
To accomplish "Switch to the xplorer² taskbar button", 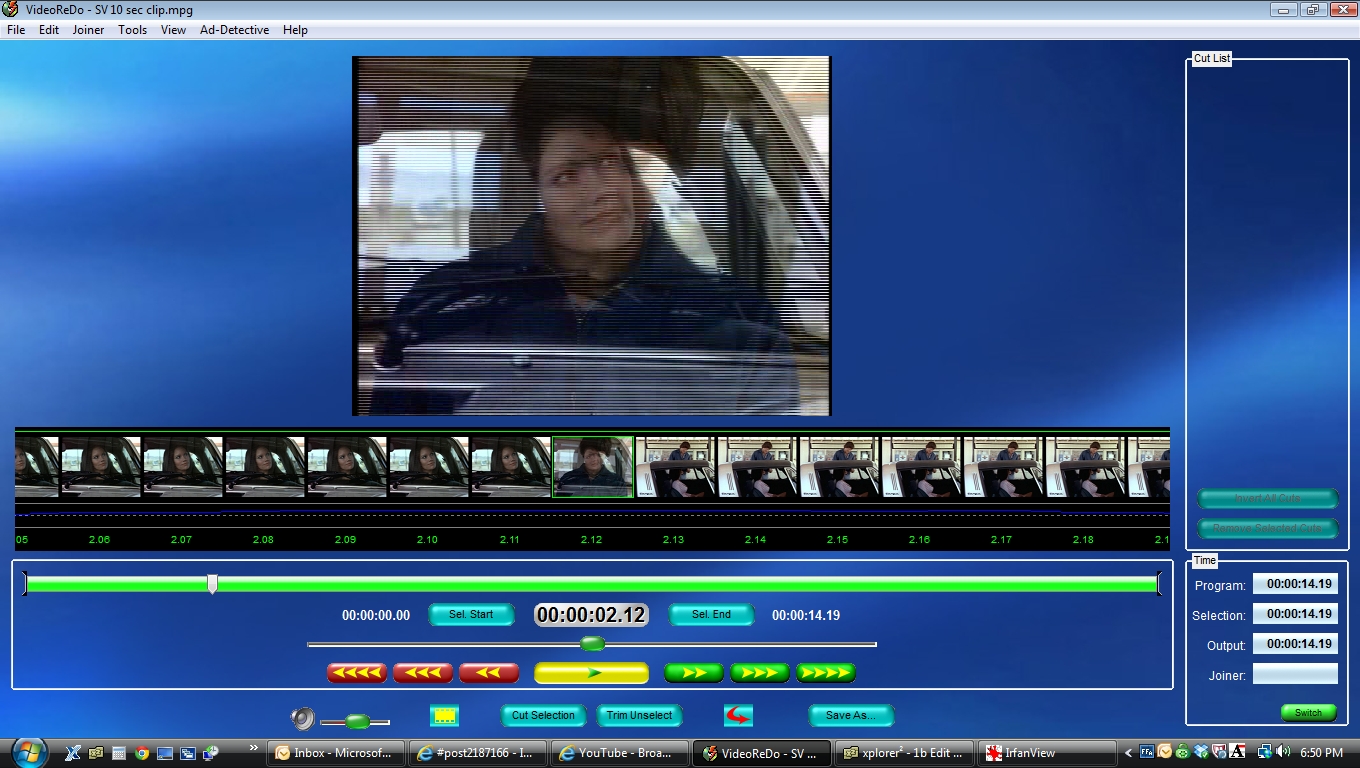I will click(x=905, y=753).
